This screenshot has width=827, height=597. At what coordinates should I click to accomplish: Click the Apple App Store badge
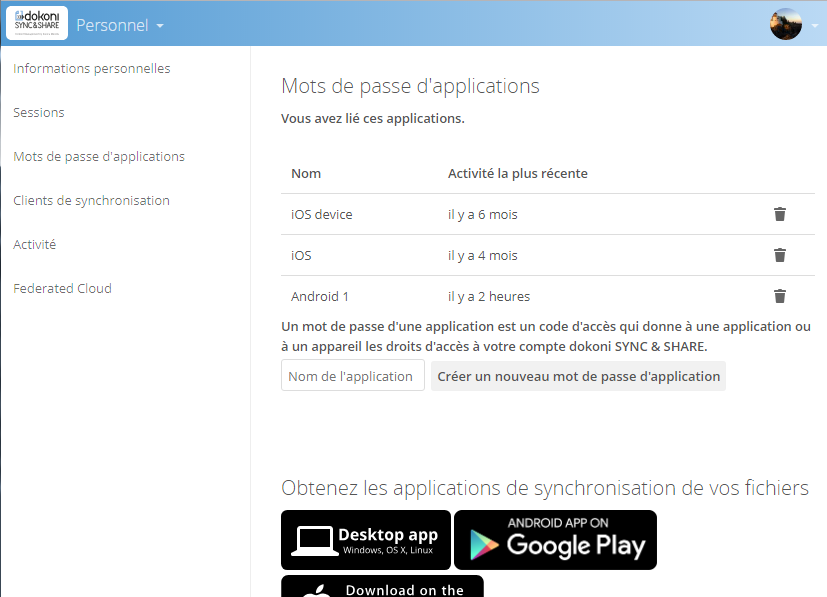[x=382, y=586]
